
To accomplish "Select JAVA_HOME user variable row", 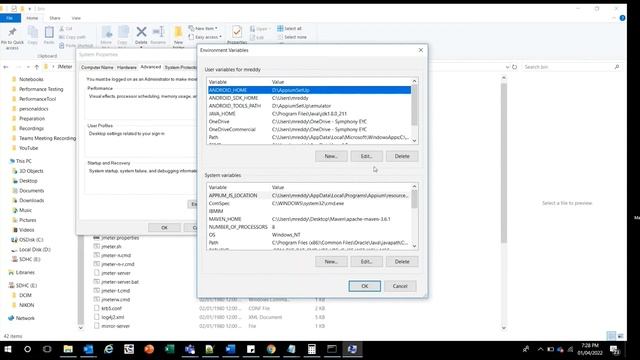I will point(309,114).
